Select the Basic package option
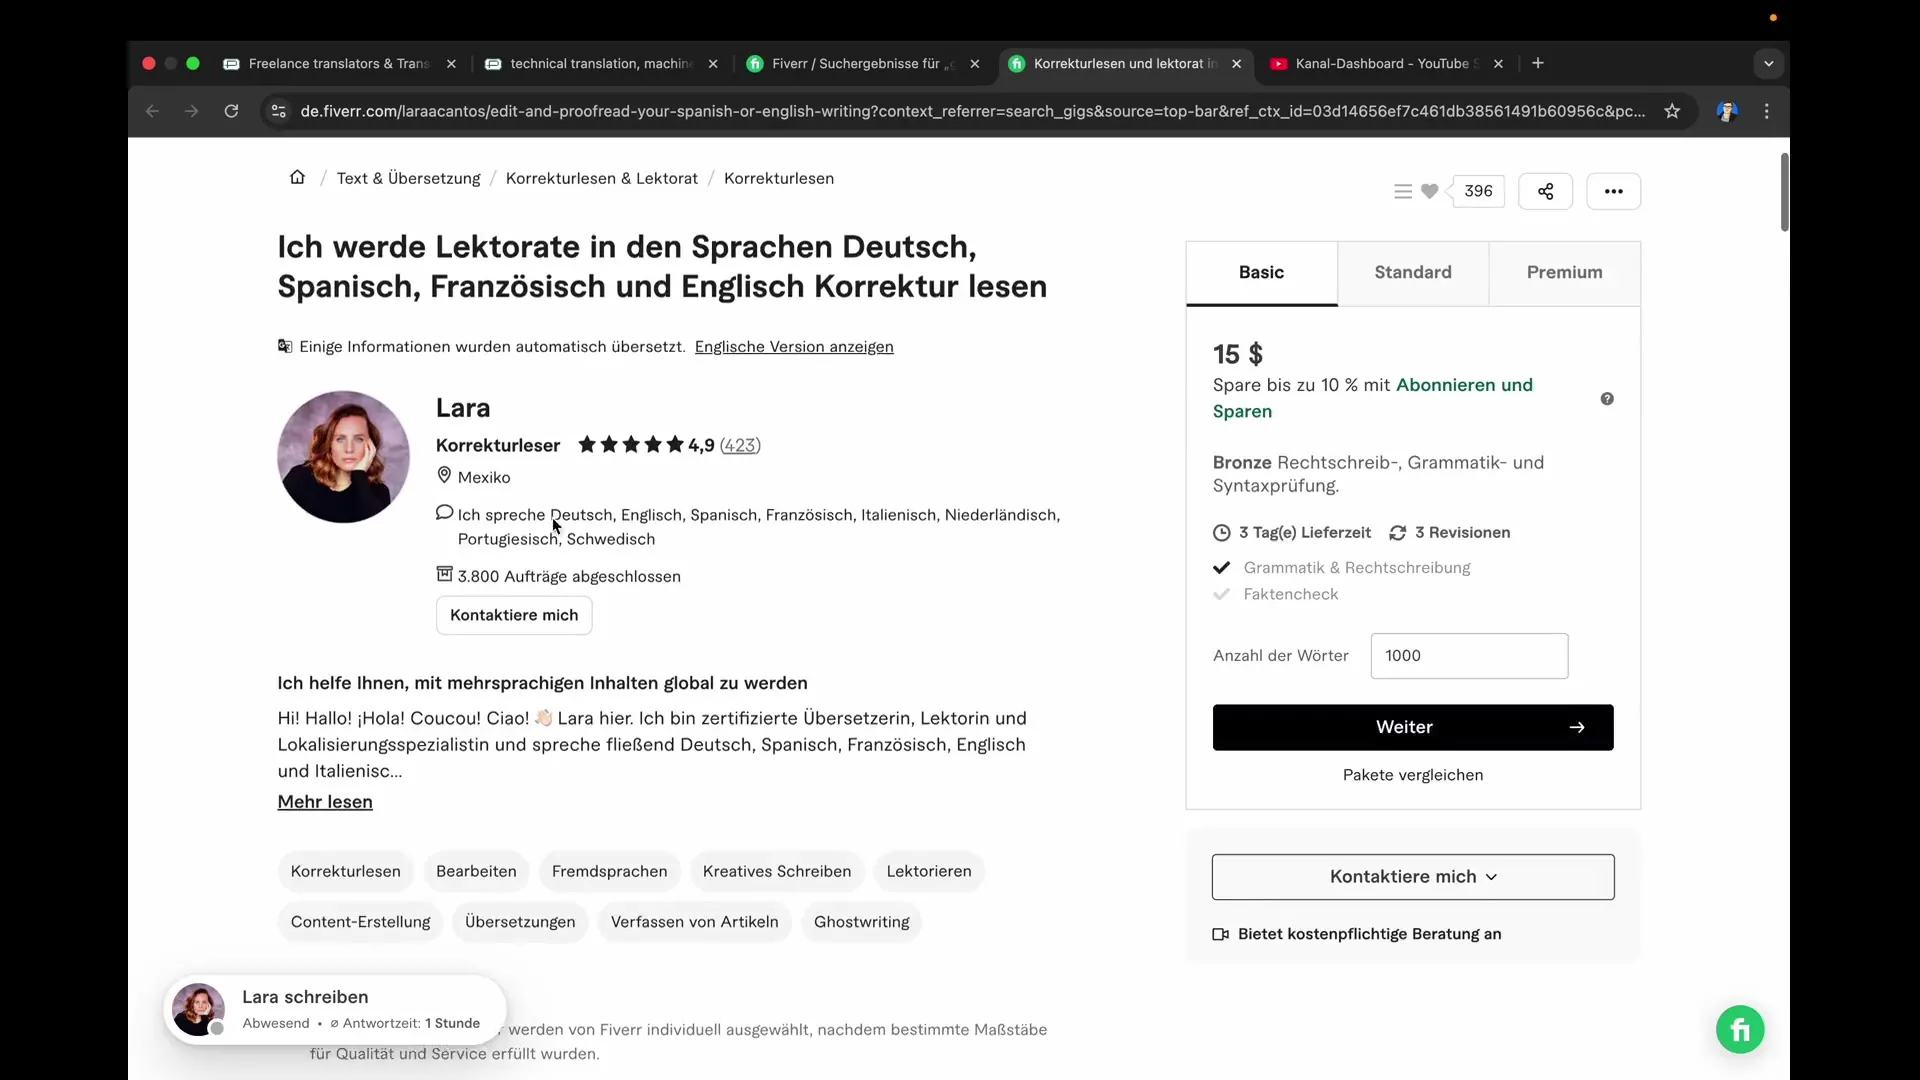This screenshot has width=1920, height=1080. point(1261,272)
